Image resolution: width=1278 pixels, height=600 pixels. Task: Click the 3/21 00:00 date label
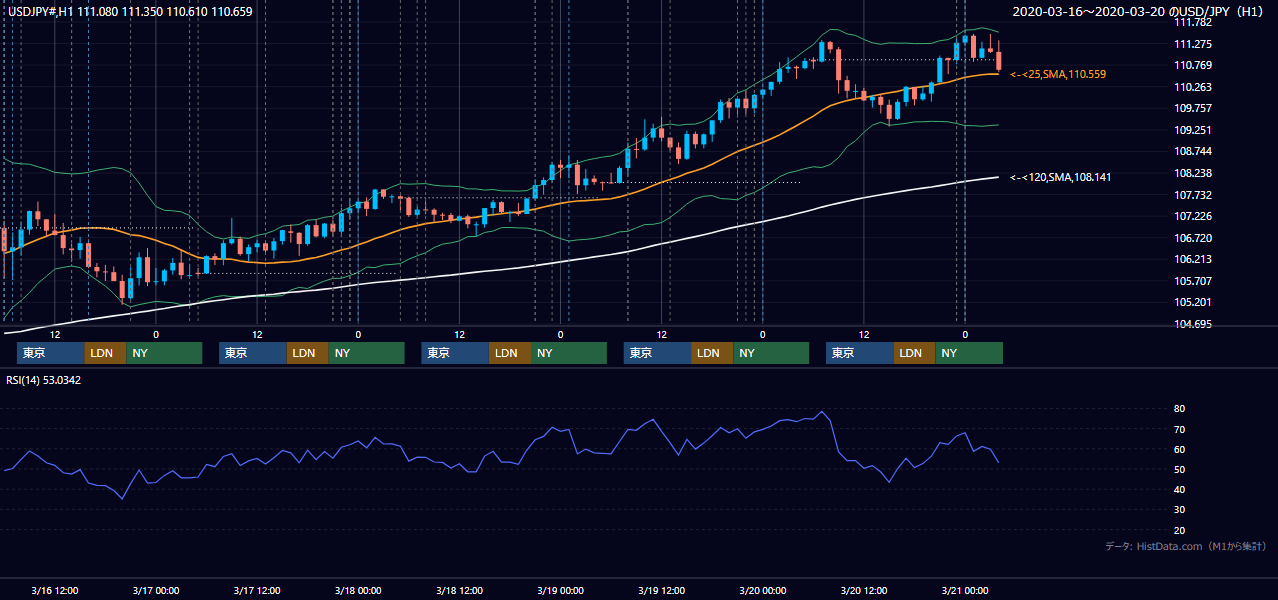coord(965,590)
